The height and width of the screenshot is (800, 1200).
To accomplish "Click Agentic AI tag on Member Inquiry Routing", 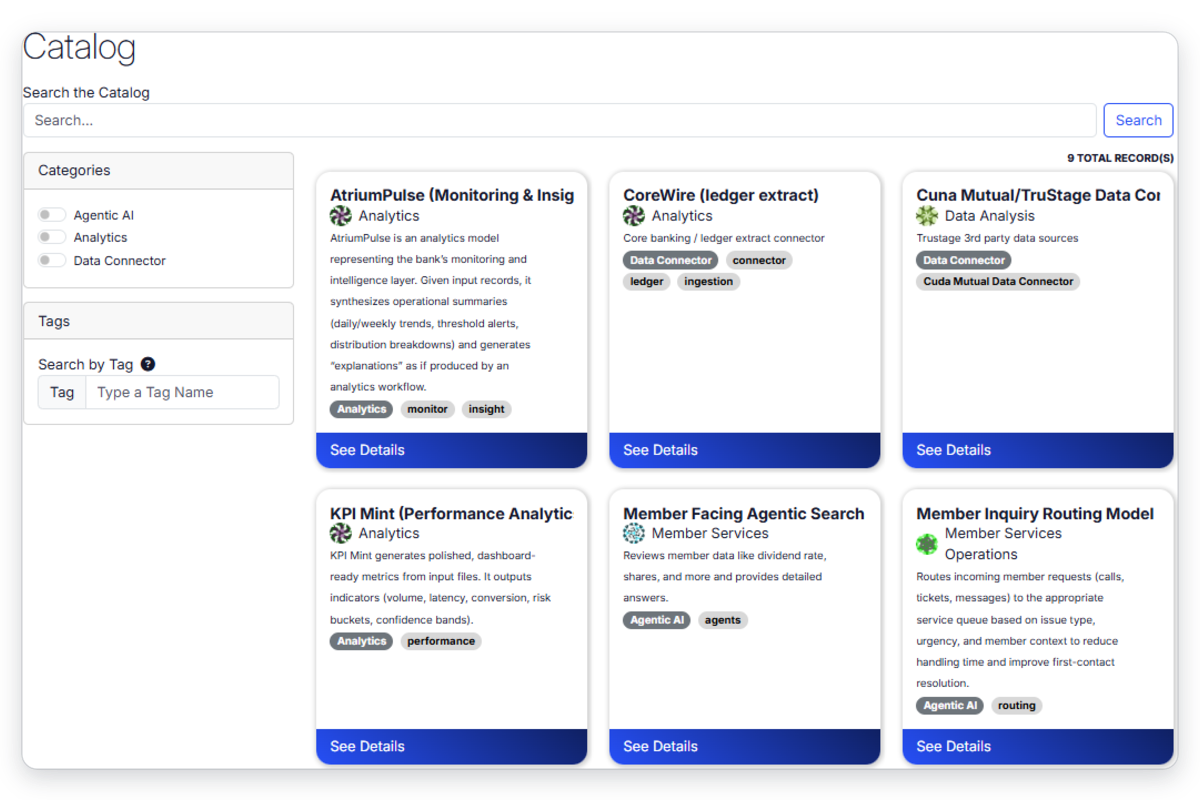I will pos(949,705).
